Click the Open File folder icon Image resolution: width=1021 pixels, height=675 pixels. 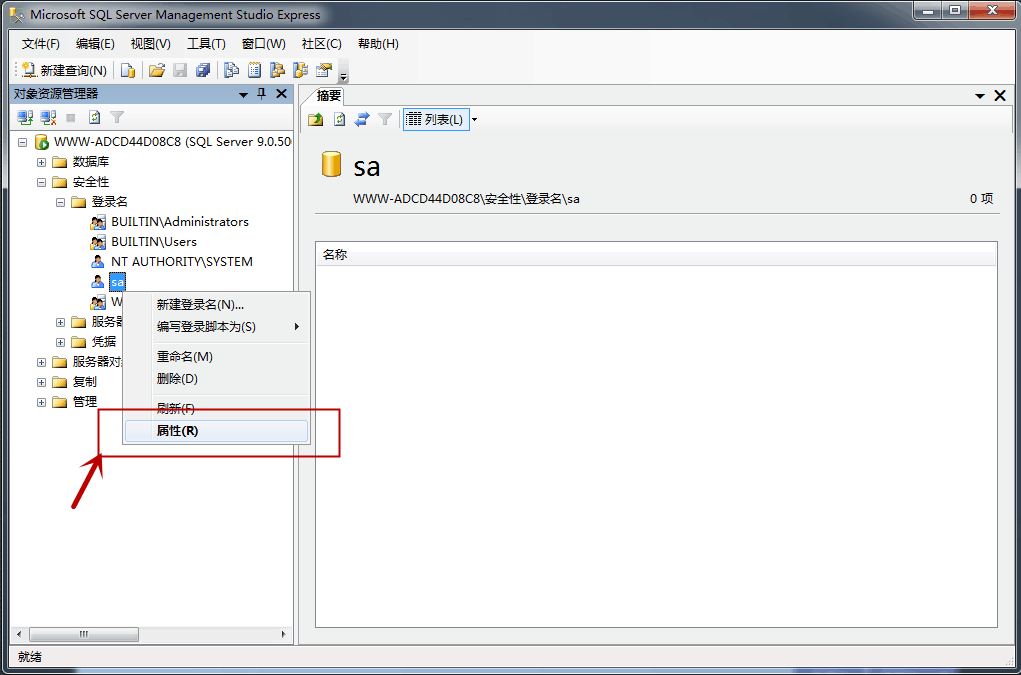pyautogui.click(x=157, y=70)
